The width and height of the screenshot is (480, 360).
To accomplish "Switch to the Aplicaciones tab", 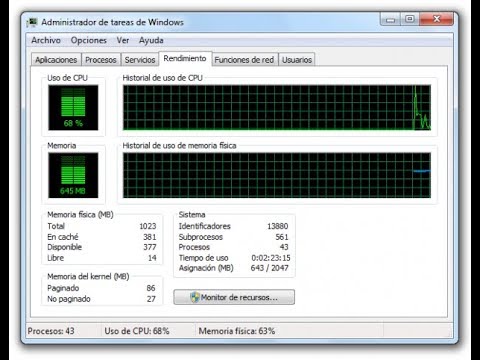I will (x=56, y=60).
